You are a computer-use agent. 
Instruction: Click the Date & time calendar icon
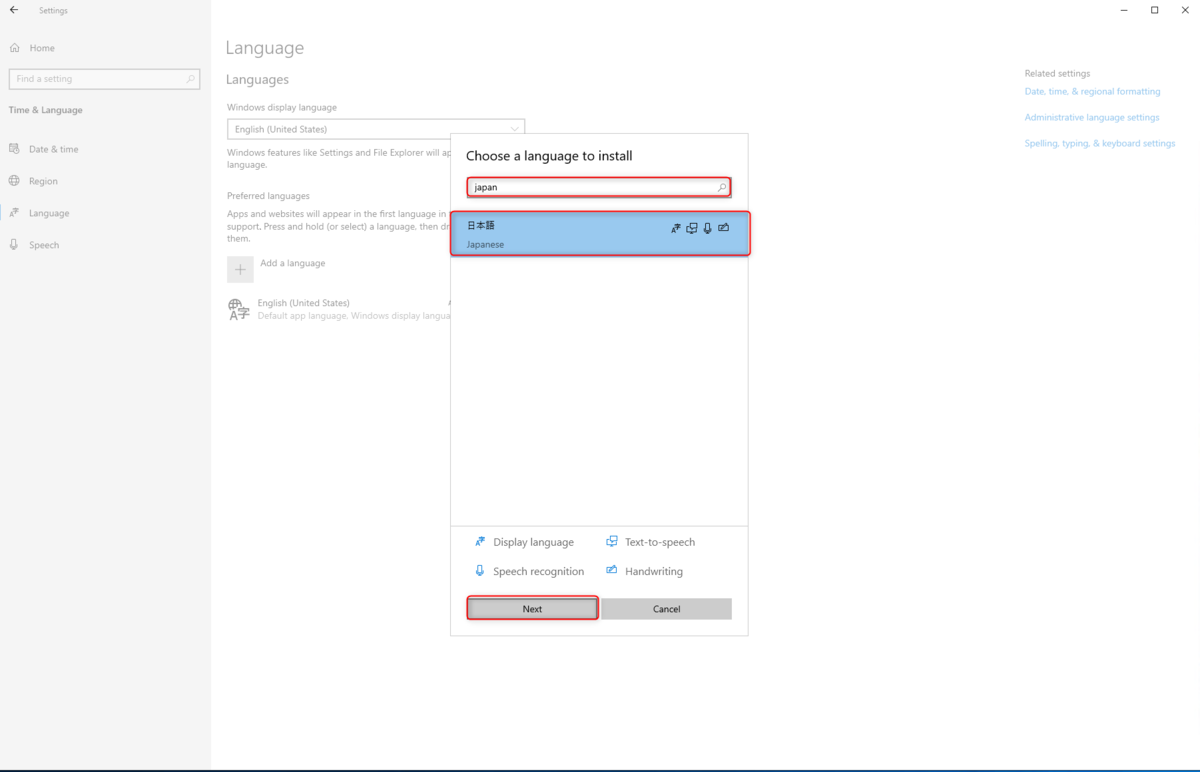(x=15, y=149)
